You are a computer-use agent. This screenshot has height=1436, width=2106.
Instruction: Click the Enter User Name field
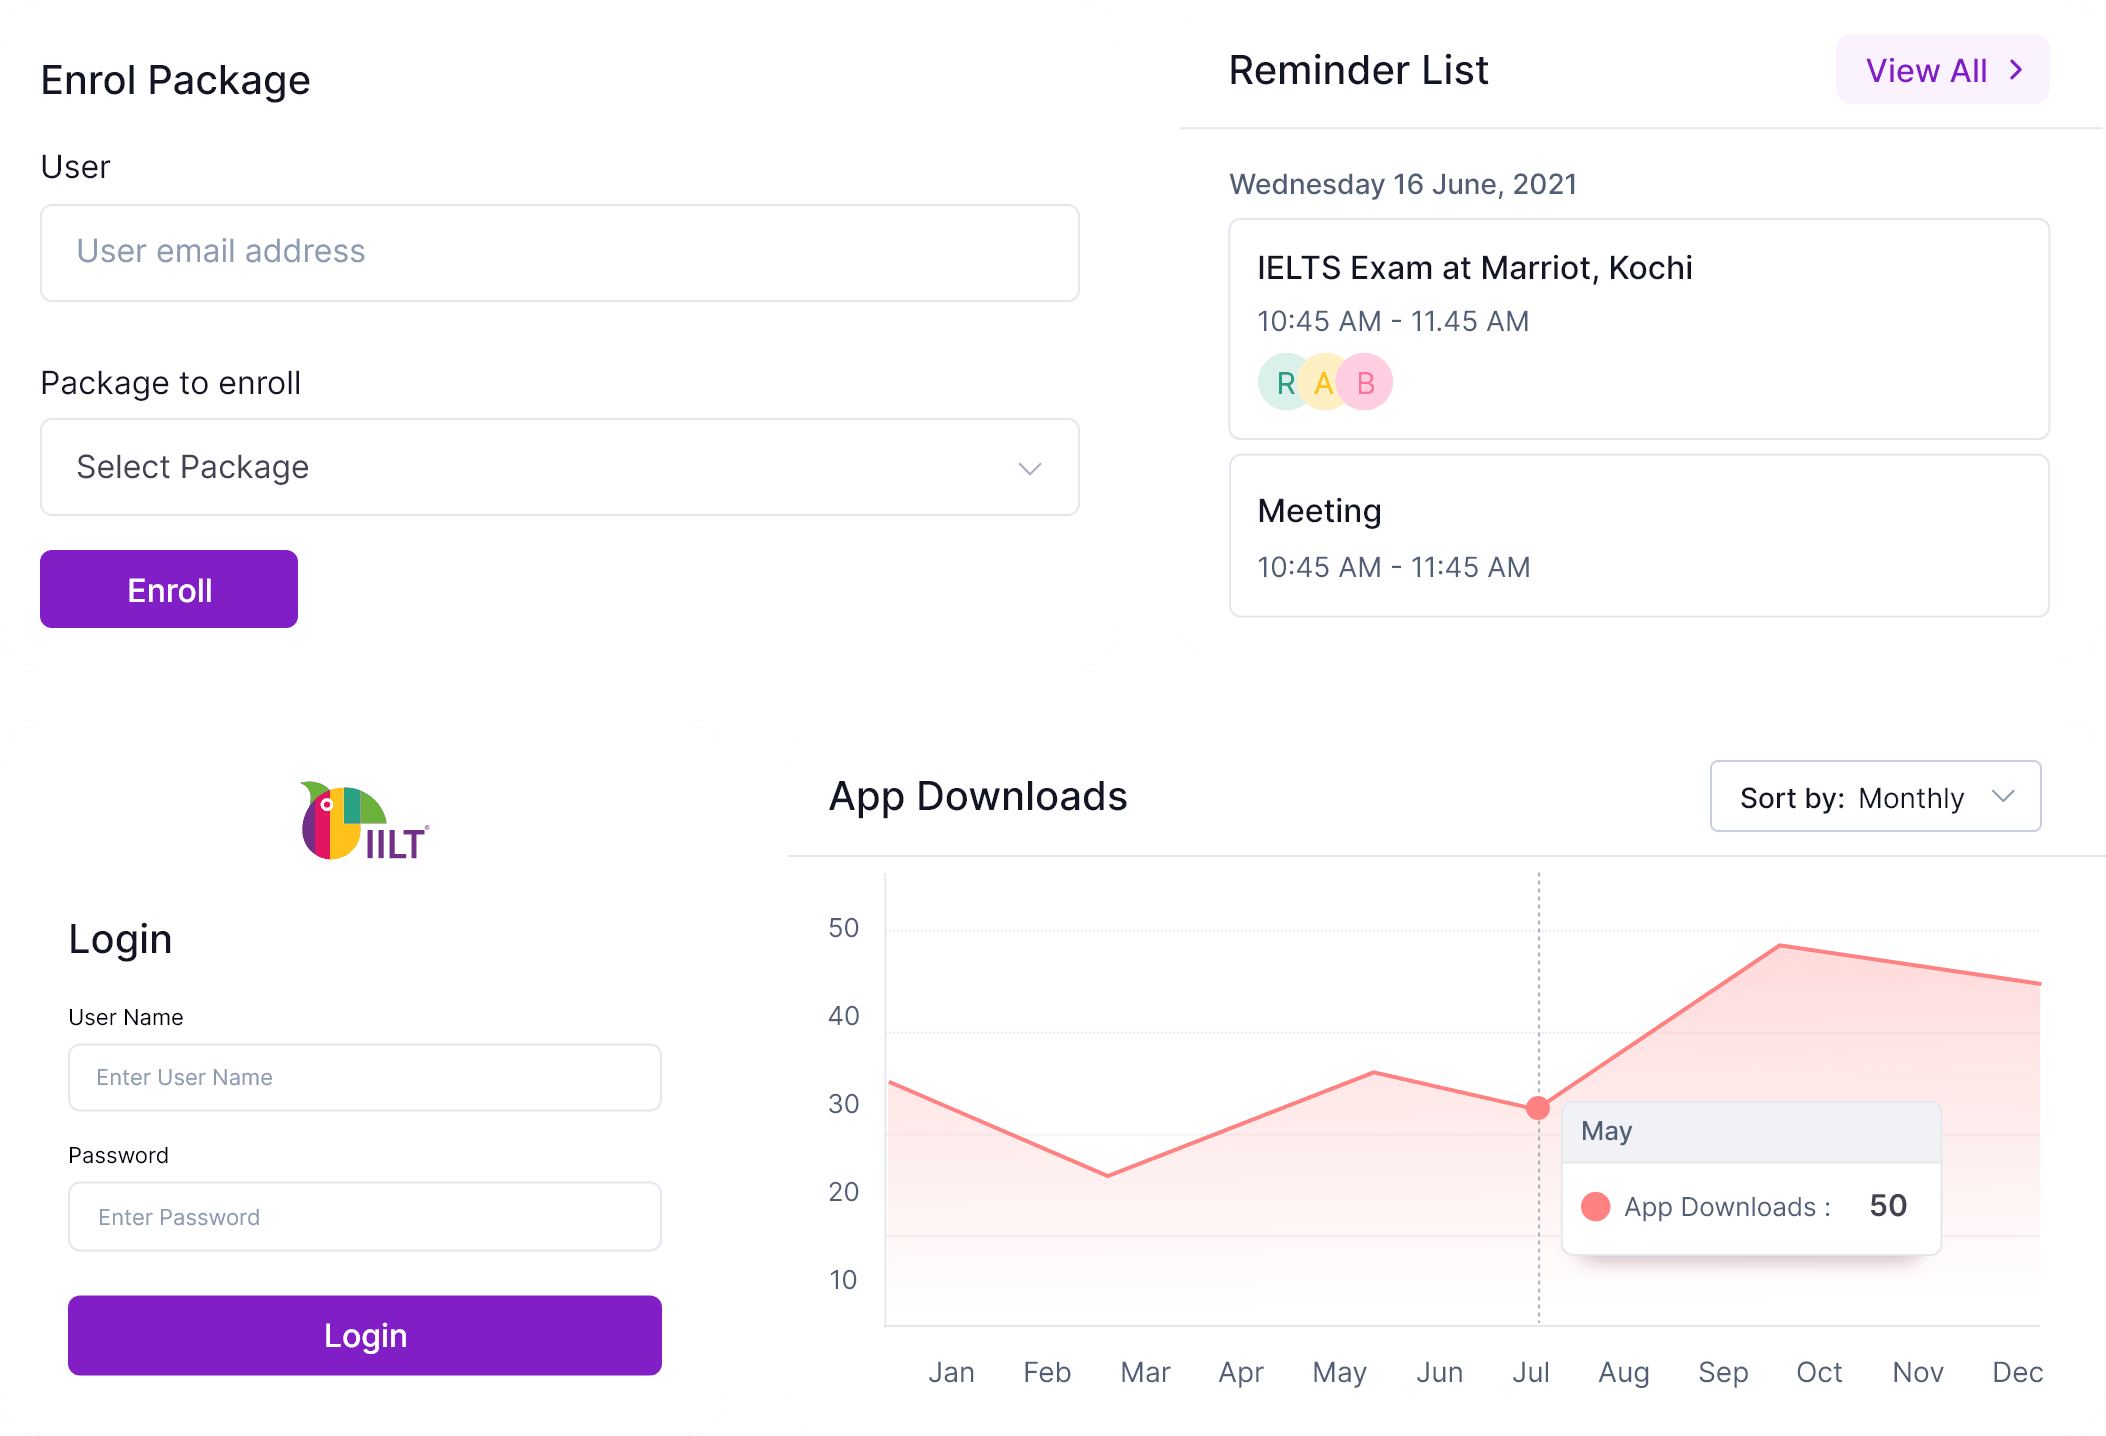[x=364, y=1077]
